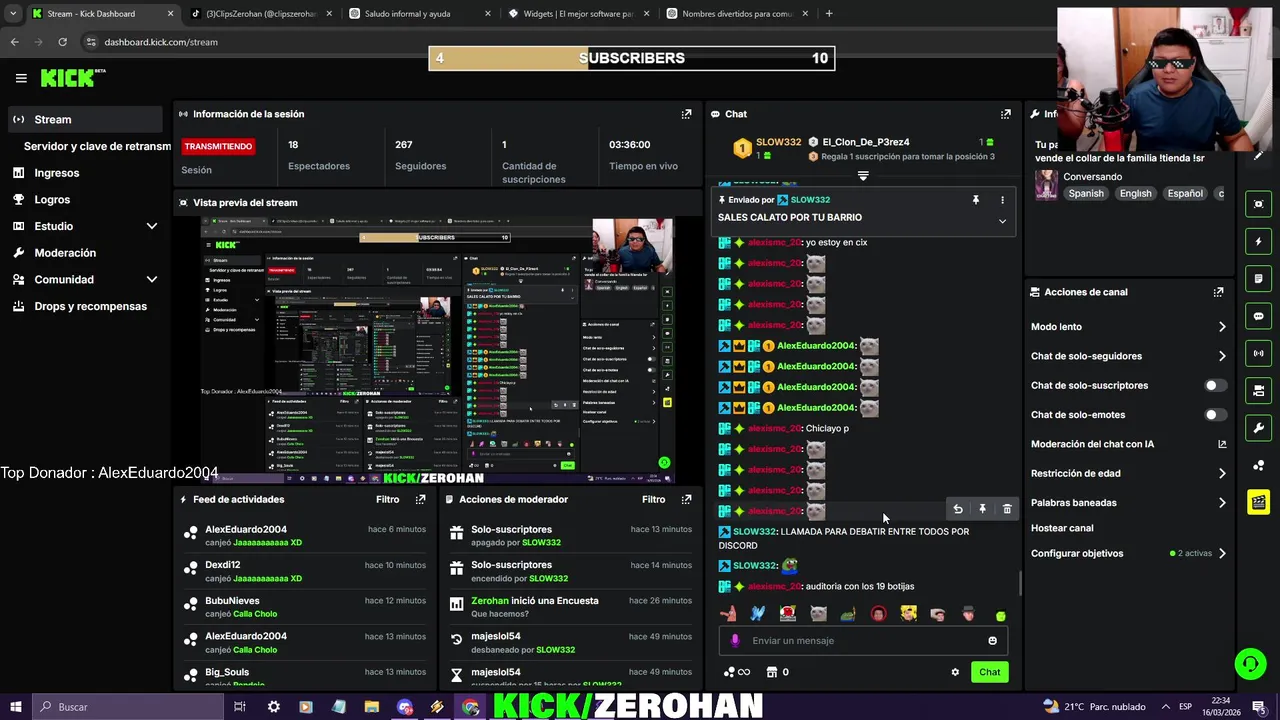1280x720 pixels.
Task: Click the notes page icon in right sidebar
Action: click(x=1258, y=278)
